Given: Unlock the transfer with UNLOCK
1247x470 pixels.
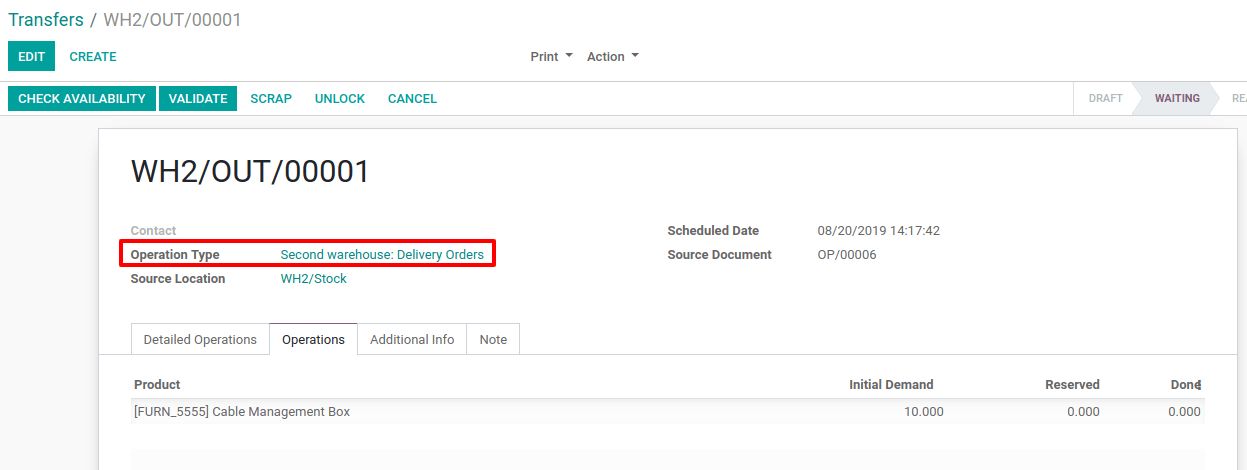Looking at the screenshot, I should coord(340,99).
